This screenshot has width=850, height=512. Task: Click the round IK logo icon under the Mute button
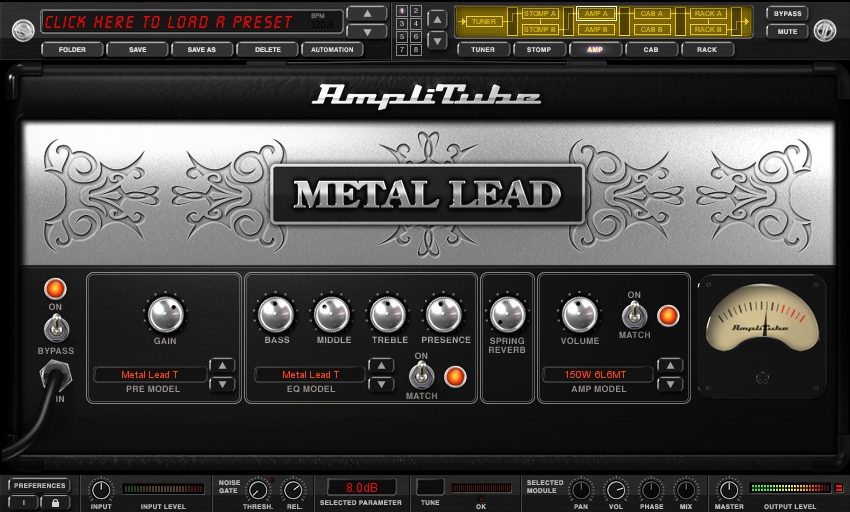[825, 30]
